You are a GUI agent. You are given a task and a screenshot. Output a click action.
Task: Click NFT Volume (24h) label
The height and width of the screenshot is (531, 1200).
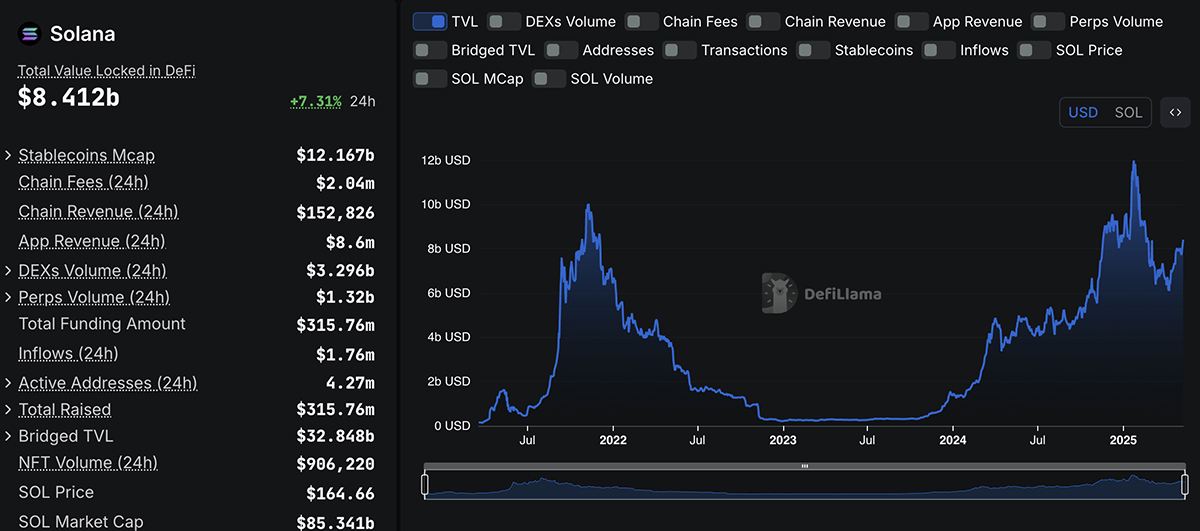click(x=88, y=462)
